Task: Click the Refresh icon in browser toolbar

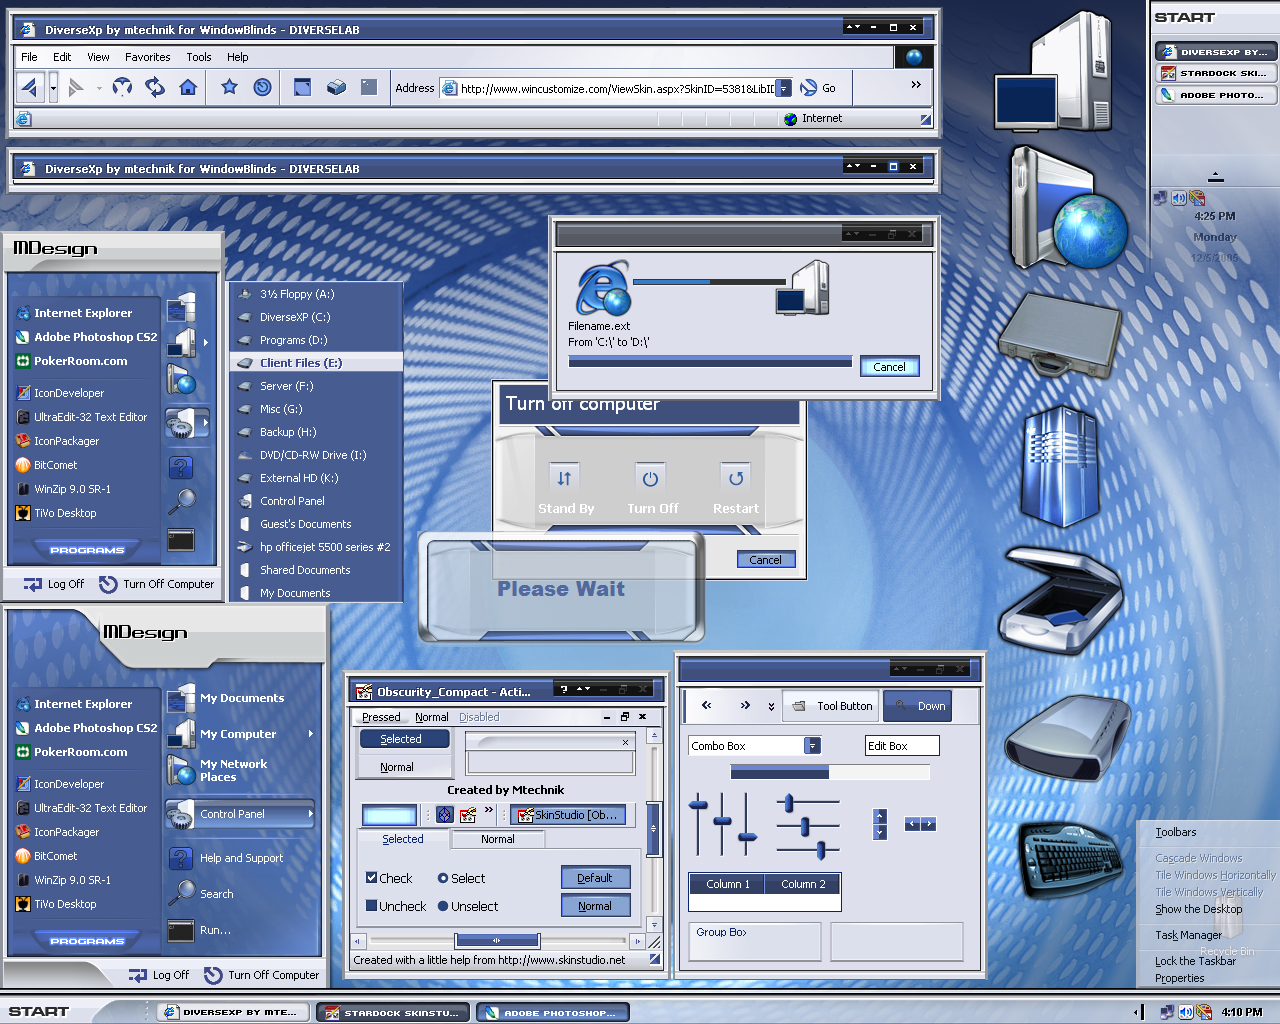Action: (x=155, y=88)
